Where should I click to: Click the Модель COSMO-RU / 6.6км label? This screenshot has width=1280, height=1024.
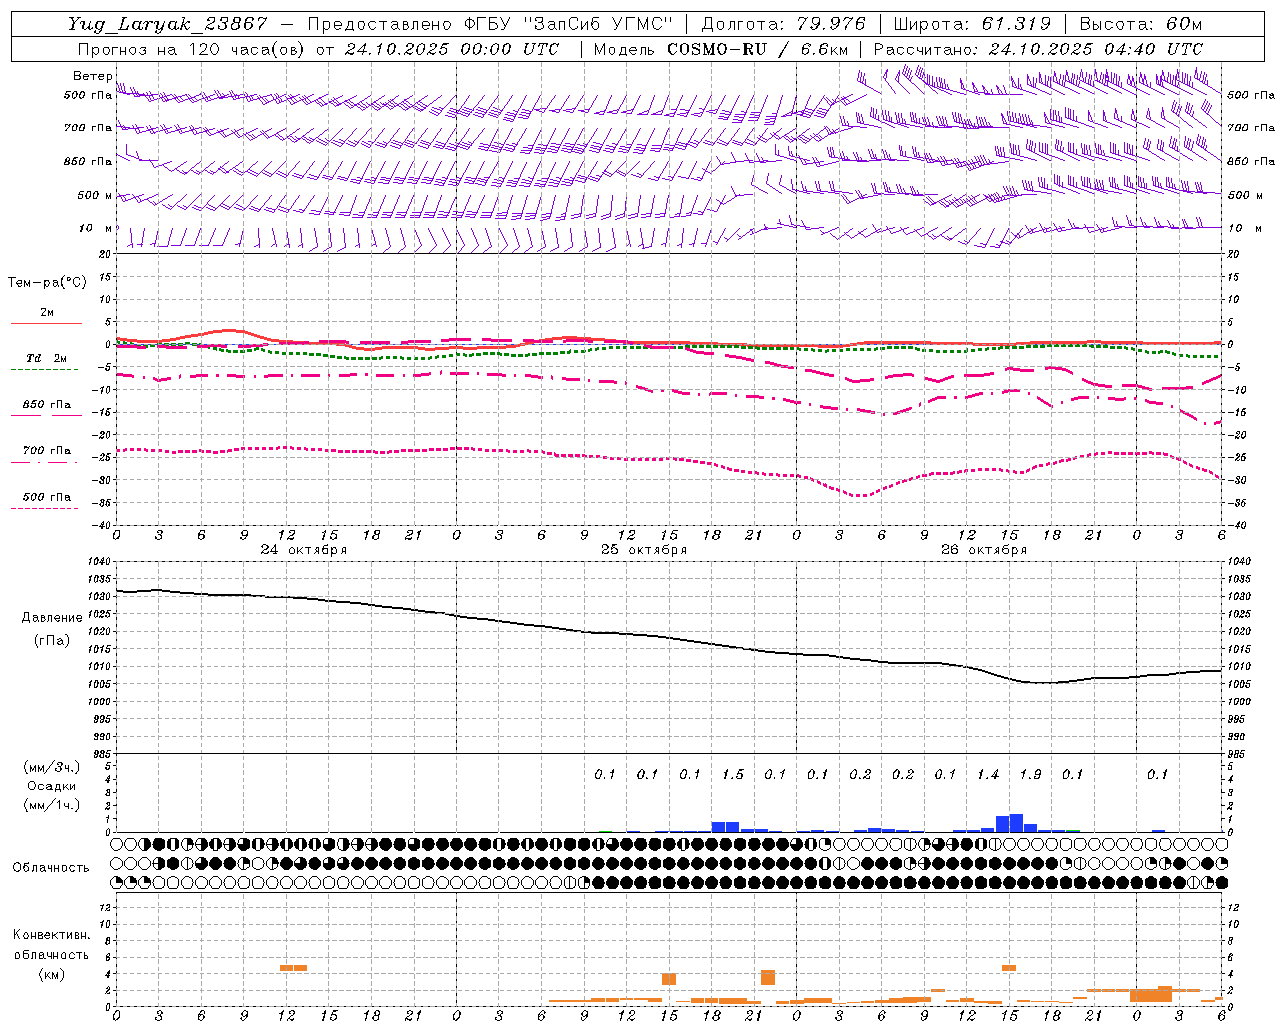pos(720,49)
